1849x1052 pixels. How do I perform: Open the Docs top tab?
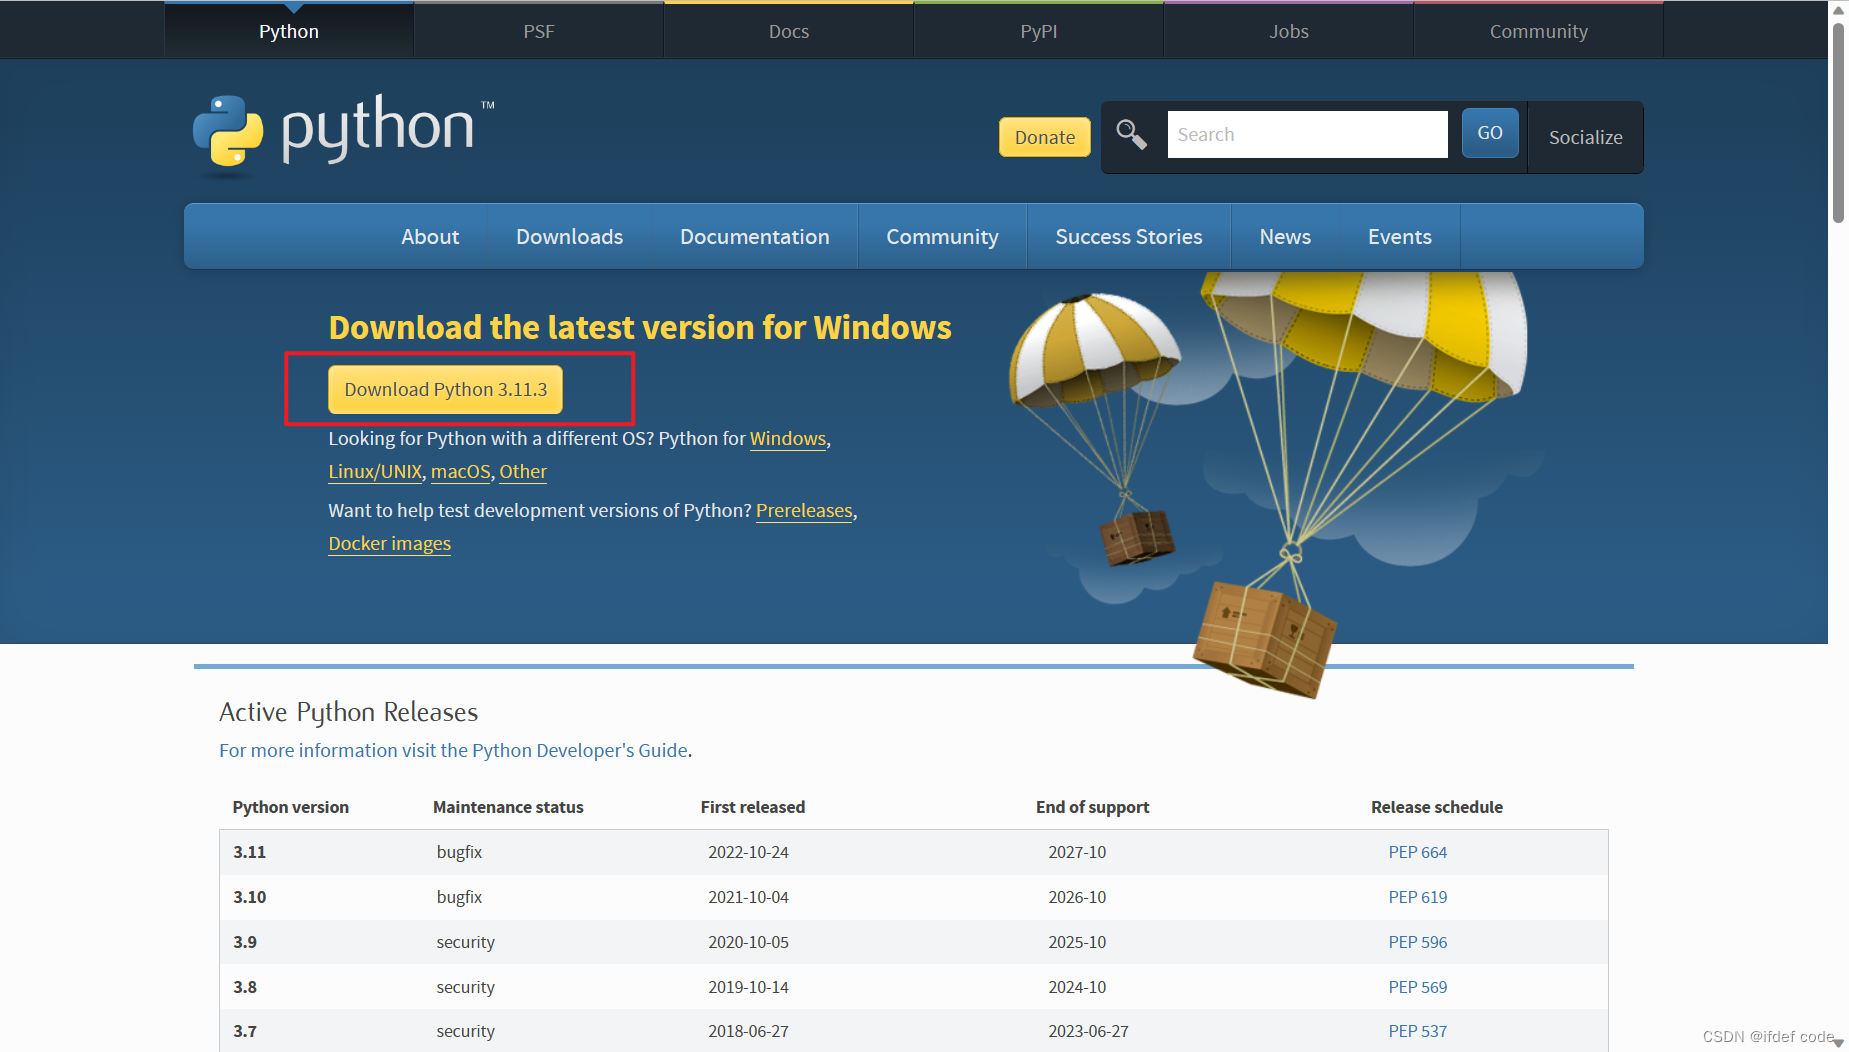[789, 31]
